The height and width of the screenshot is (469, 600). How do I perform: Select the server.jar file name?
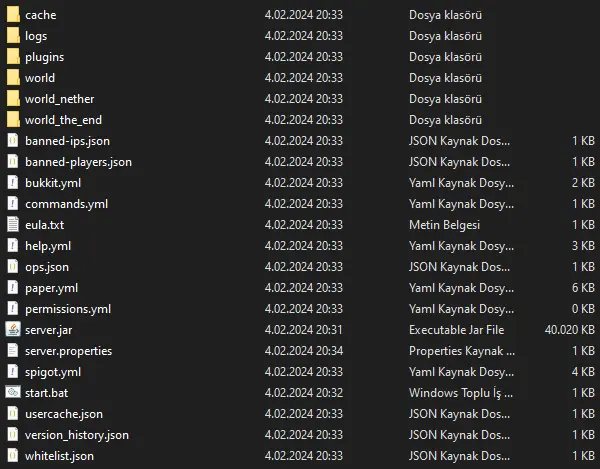pyautogui.click(x=48, y=330)
